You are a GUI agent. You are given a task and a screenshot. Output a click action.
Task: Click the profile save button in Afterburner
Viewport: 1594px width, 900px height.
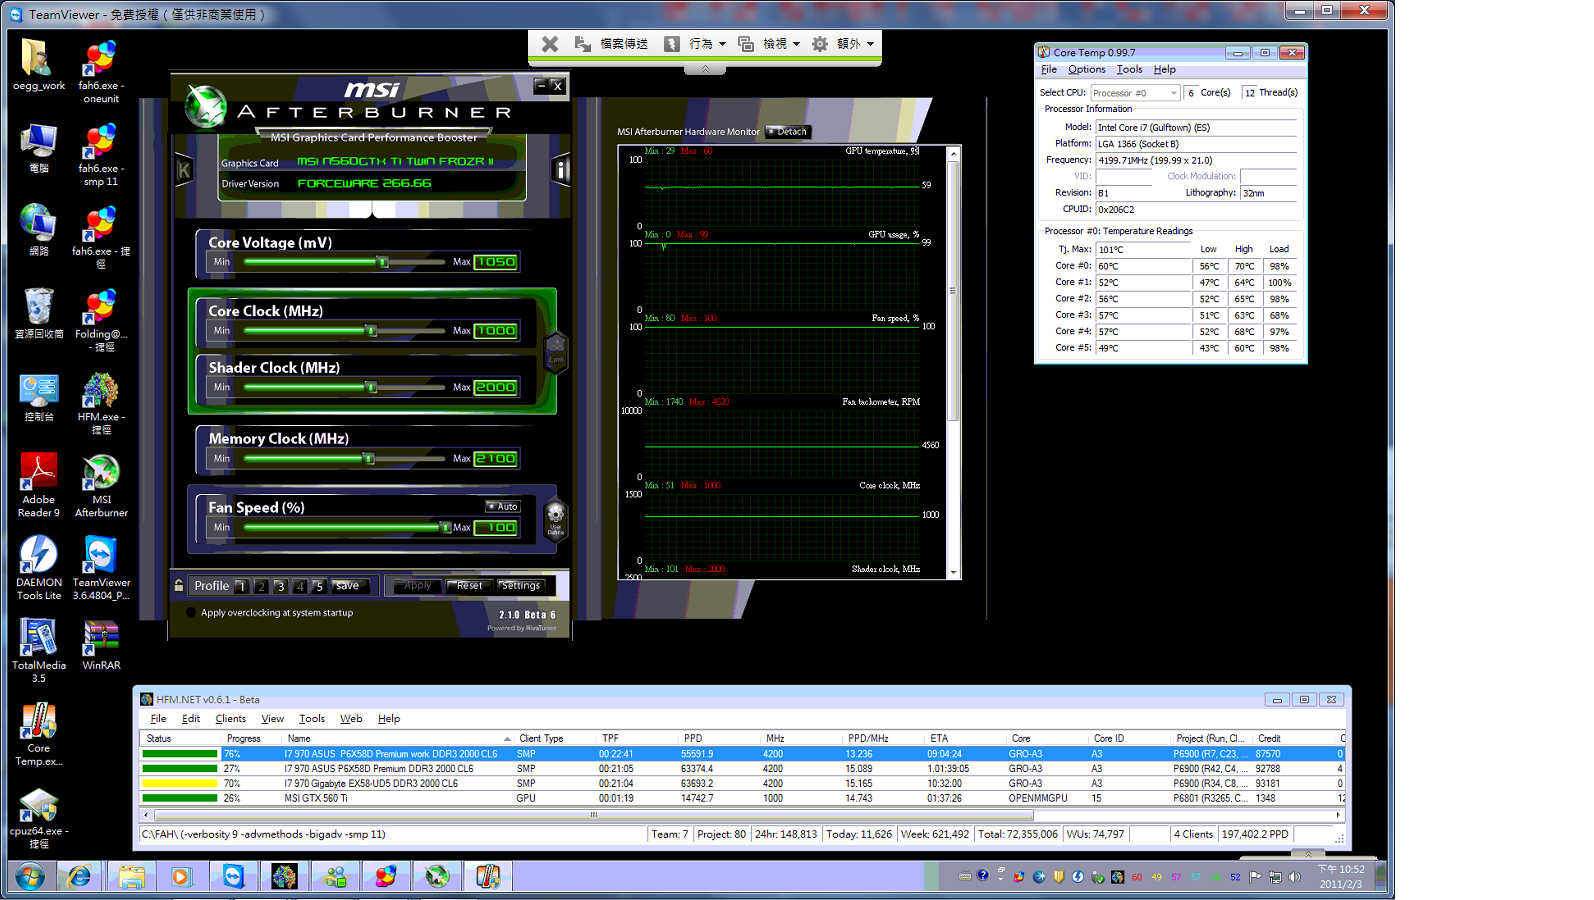pyautogui.click(x=348, y=586)
